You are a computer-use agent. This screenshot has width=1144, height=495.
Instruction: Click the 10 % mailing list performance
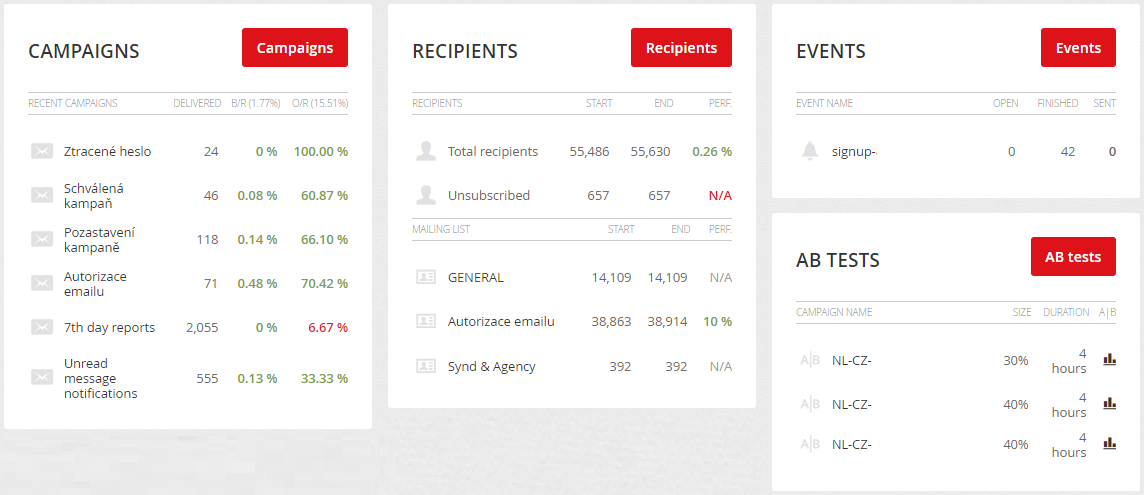tap(716, 321)
